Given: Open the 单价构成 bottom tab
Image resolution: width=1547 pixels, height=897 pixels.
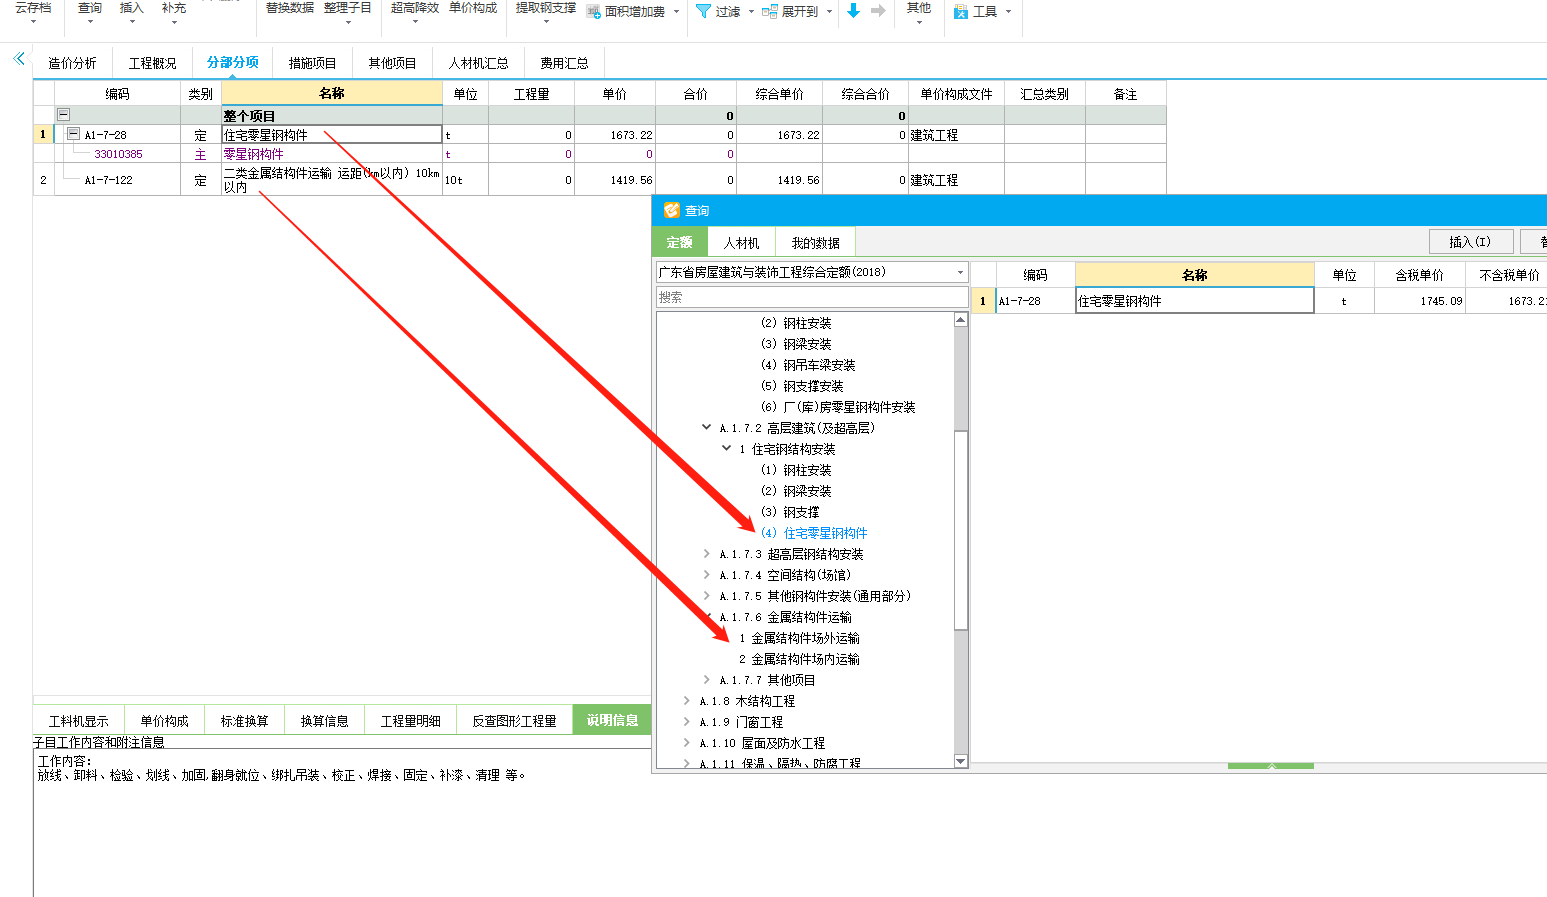Looking at the screenshot, I should point(164,721).
